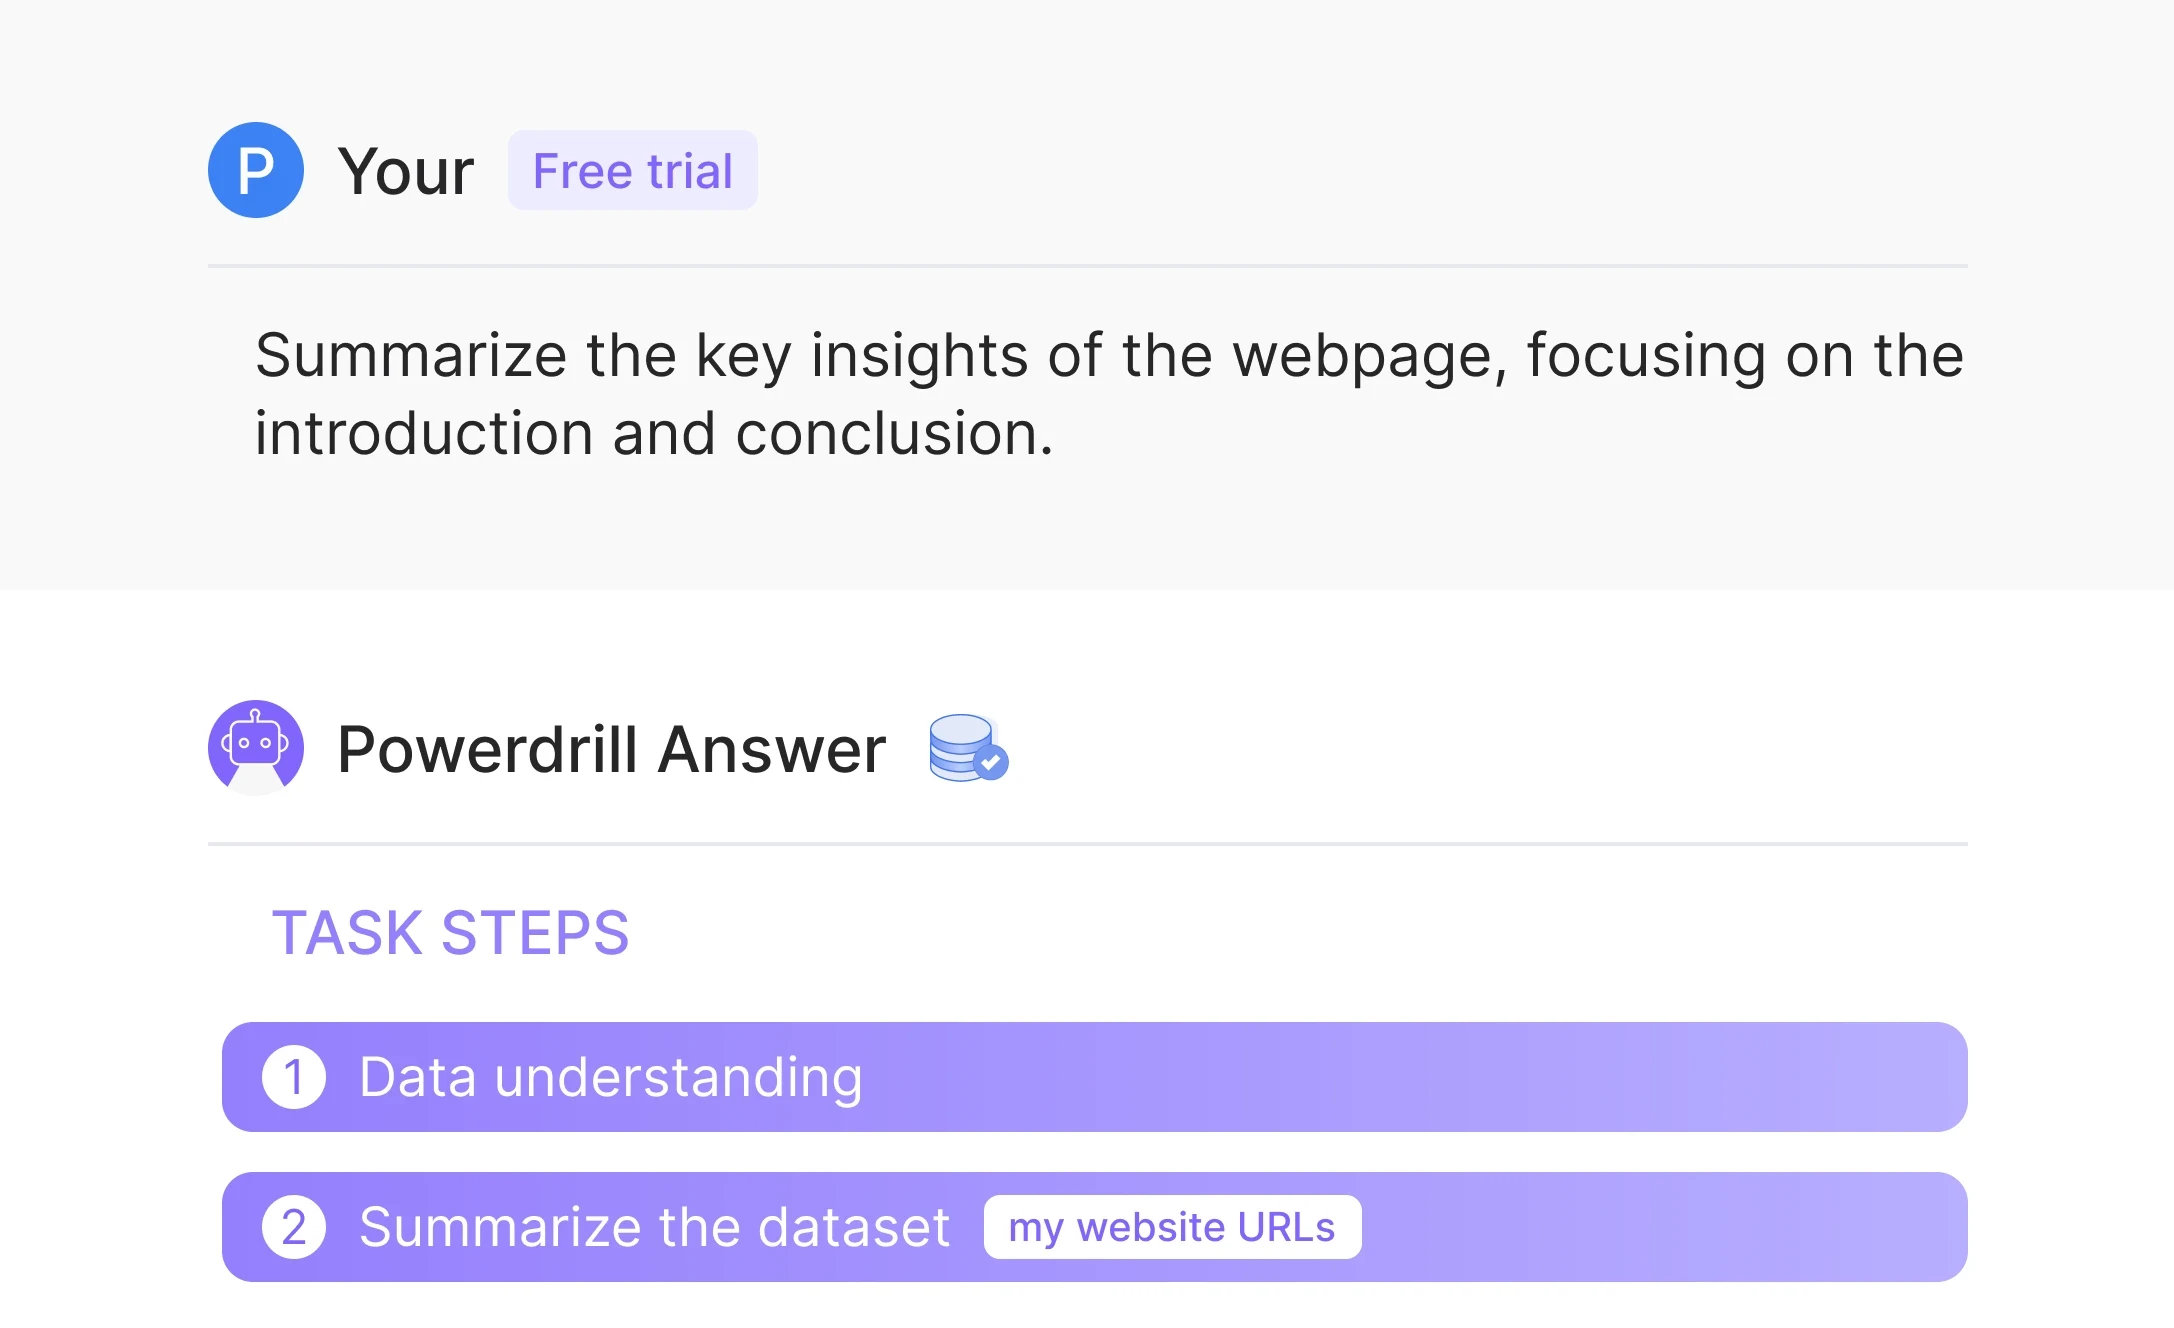Screen dimensions: 2174x1328
Task: Click the Summarize the dataset label text
Action: point(654,1227)
